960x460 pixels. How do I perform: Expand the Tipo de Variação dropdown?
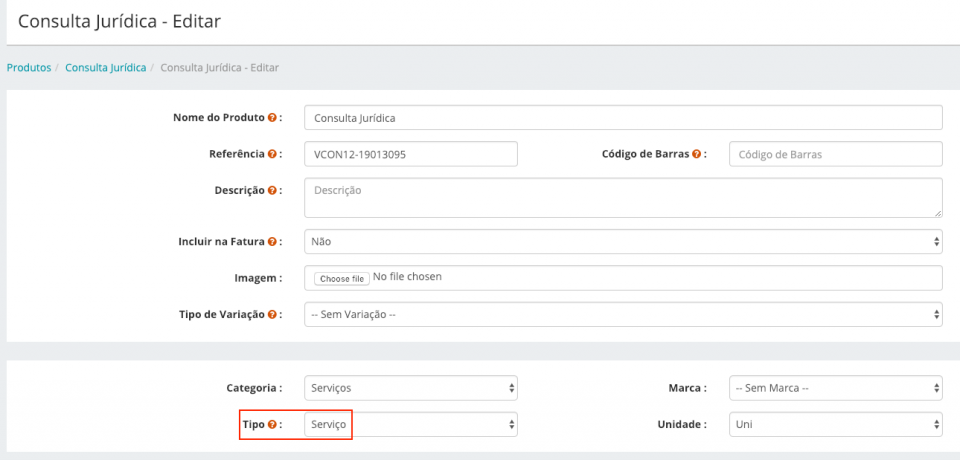(622, 314)
